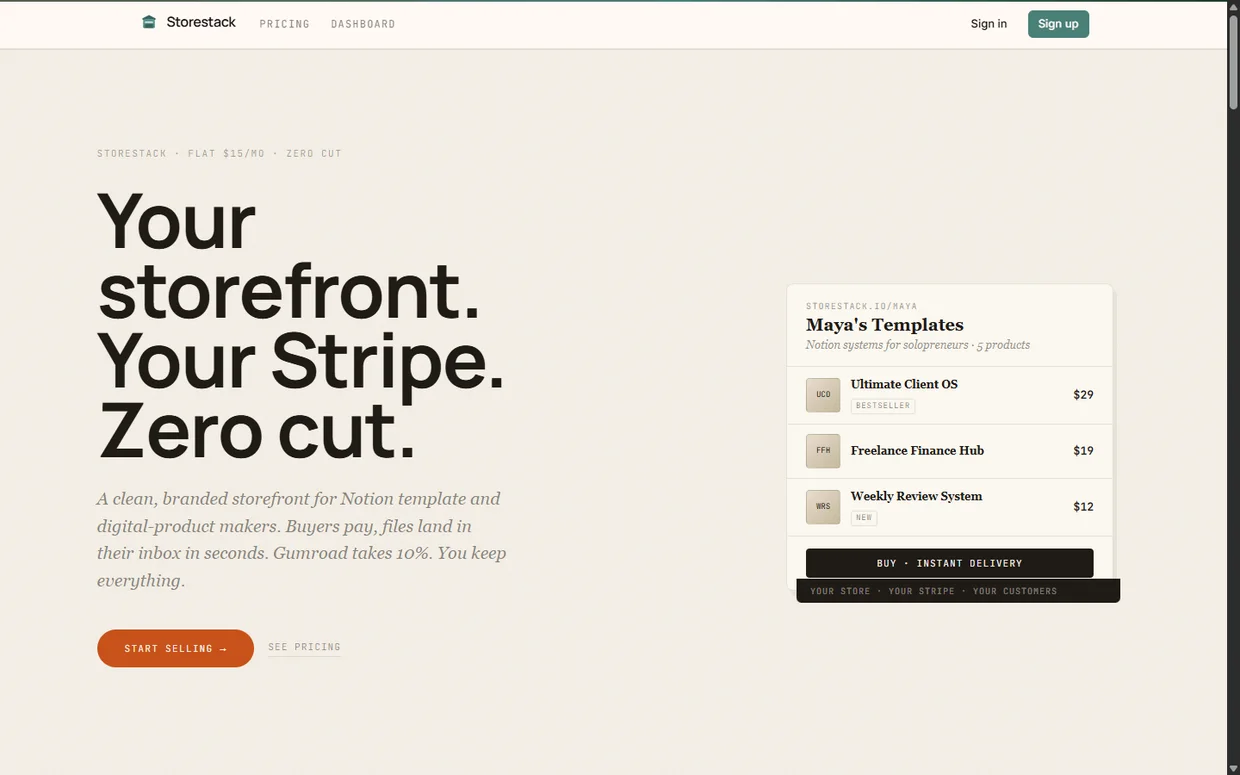Click the Sign in link

click(988, 24)
